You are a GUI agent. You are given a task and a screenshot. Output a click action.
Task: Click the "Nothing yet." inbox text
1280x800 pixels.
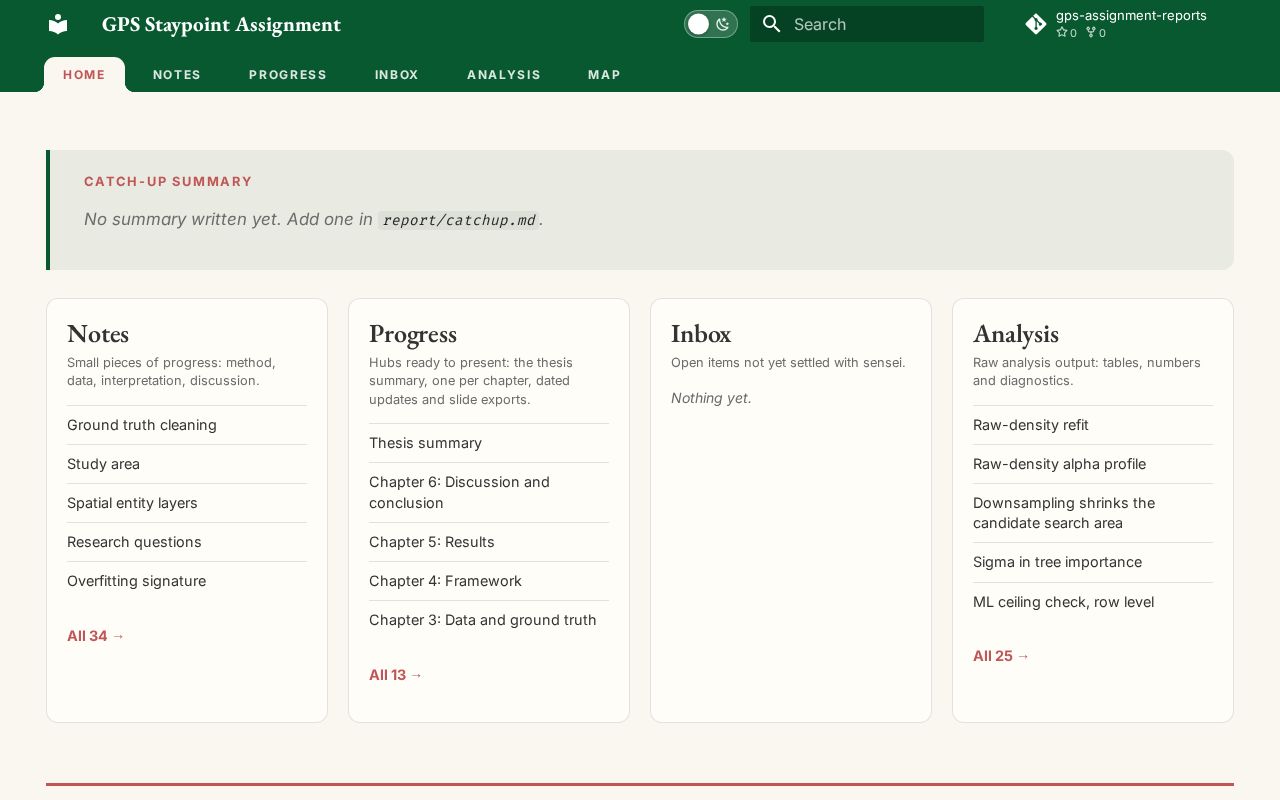711,398
